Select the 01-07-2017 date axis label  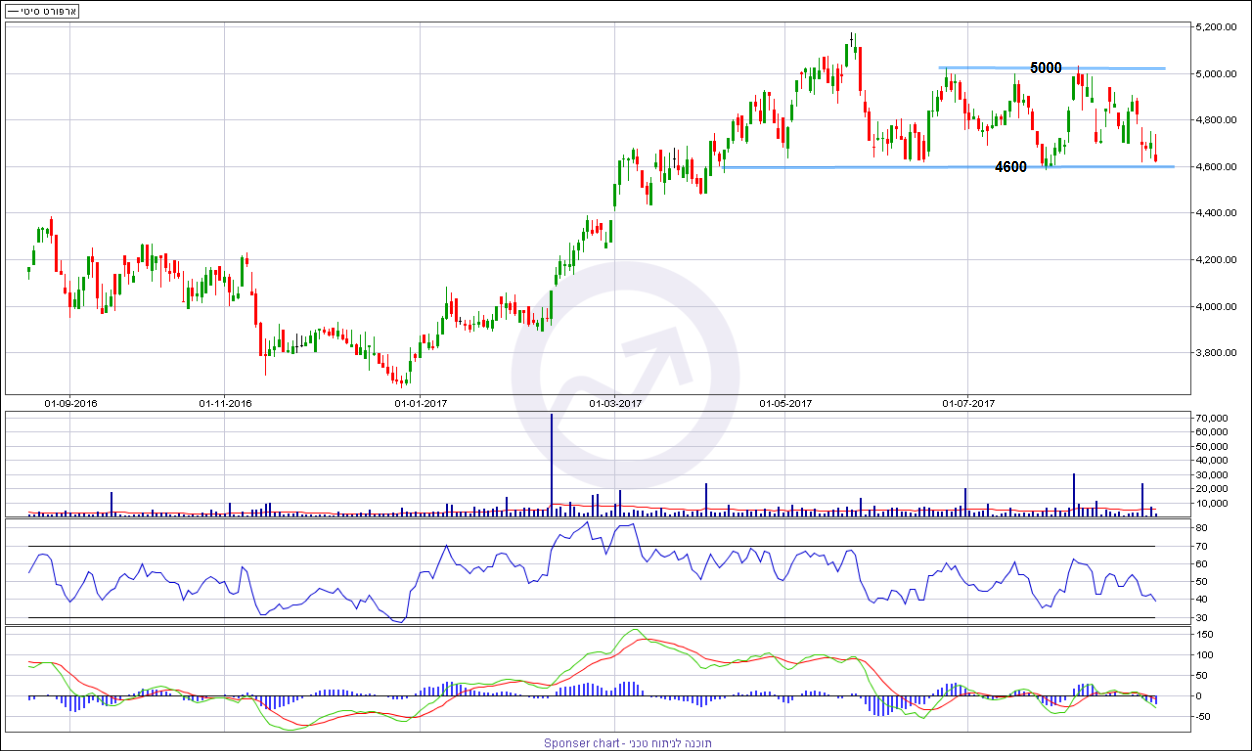[968, 404]
